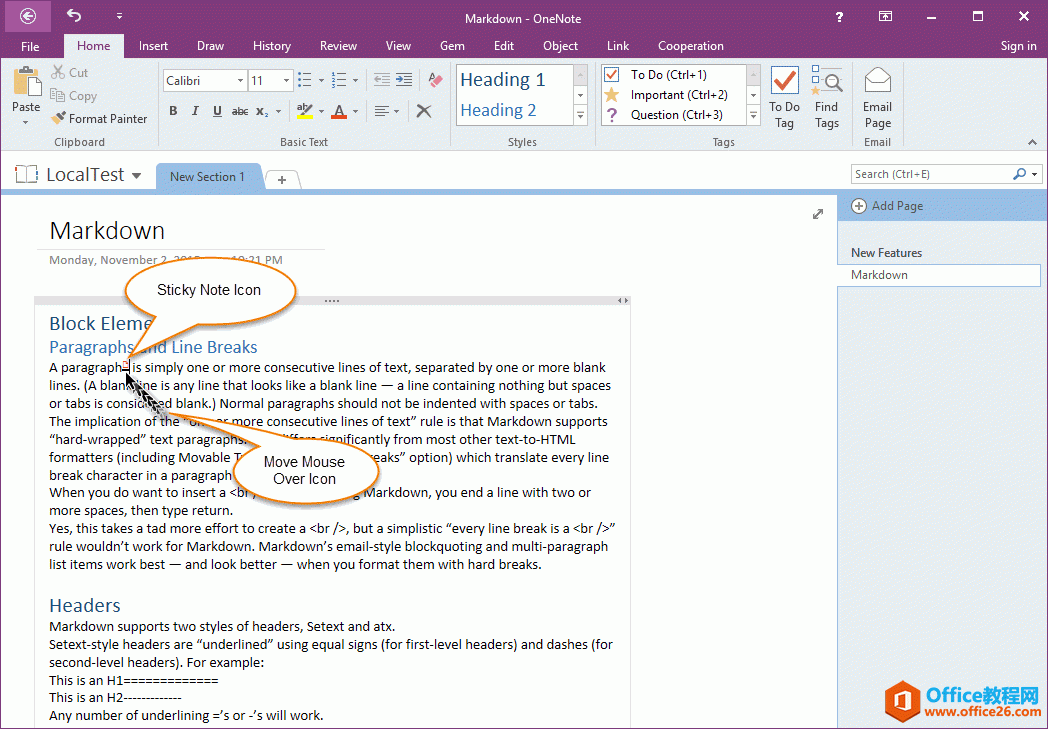Image resolution: width=1048 pixels, height=729 pixels.
Task: Toggle bold formatting
Action: point(173,111)
